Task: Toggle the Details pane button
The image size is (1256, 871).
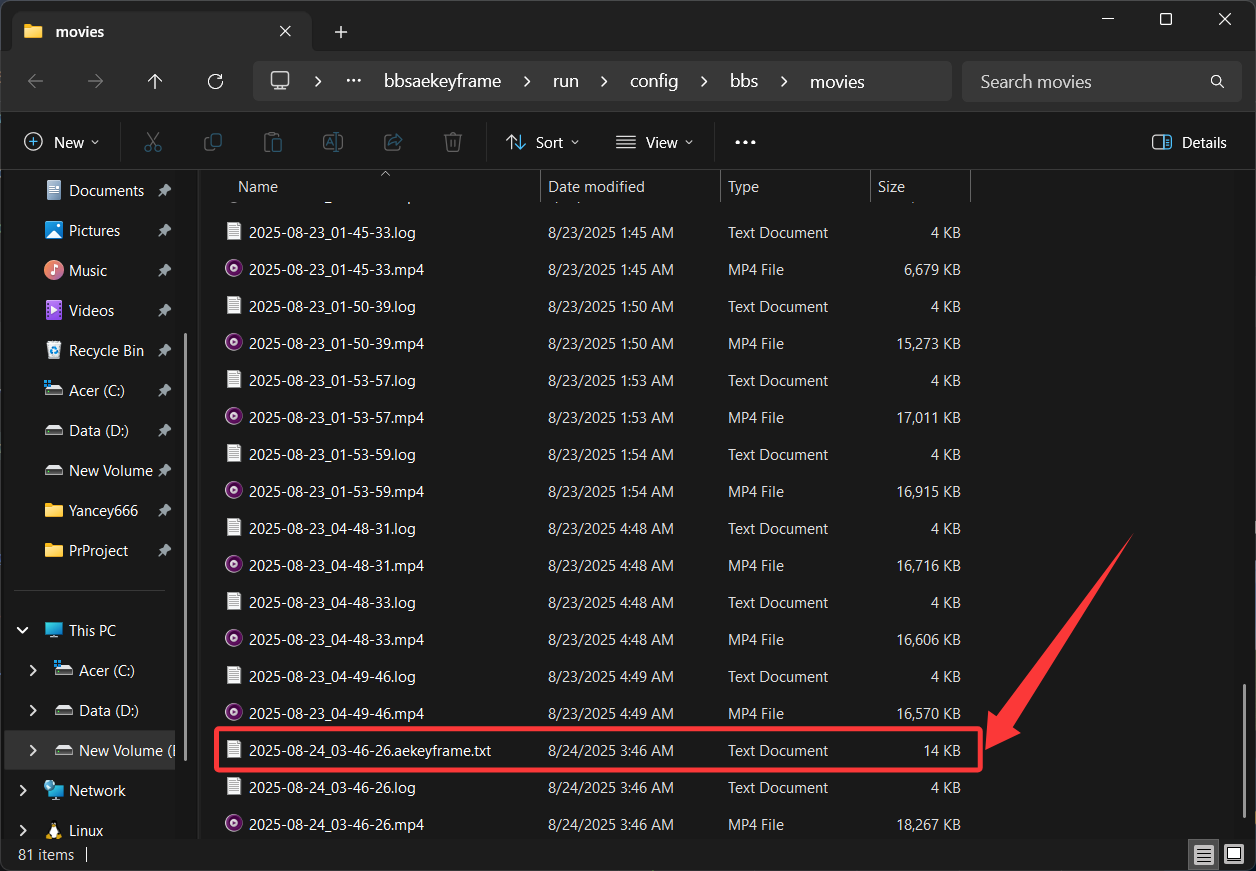Action: coord(1189,142)
